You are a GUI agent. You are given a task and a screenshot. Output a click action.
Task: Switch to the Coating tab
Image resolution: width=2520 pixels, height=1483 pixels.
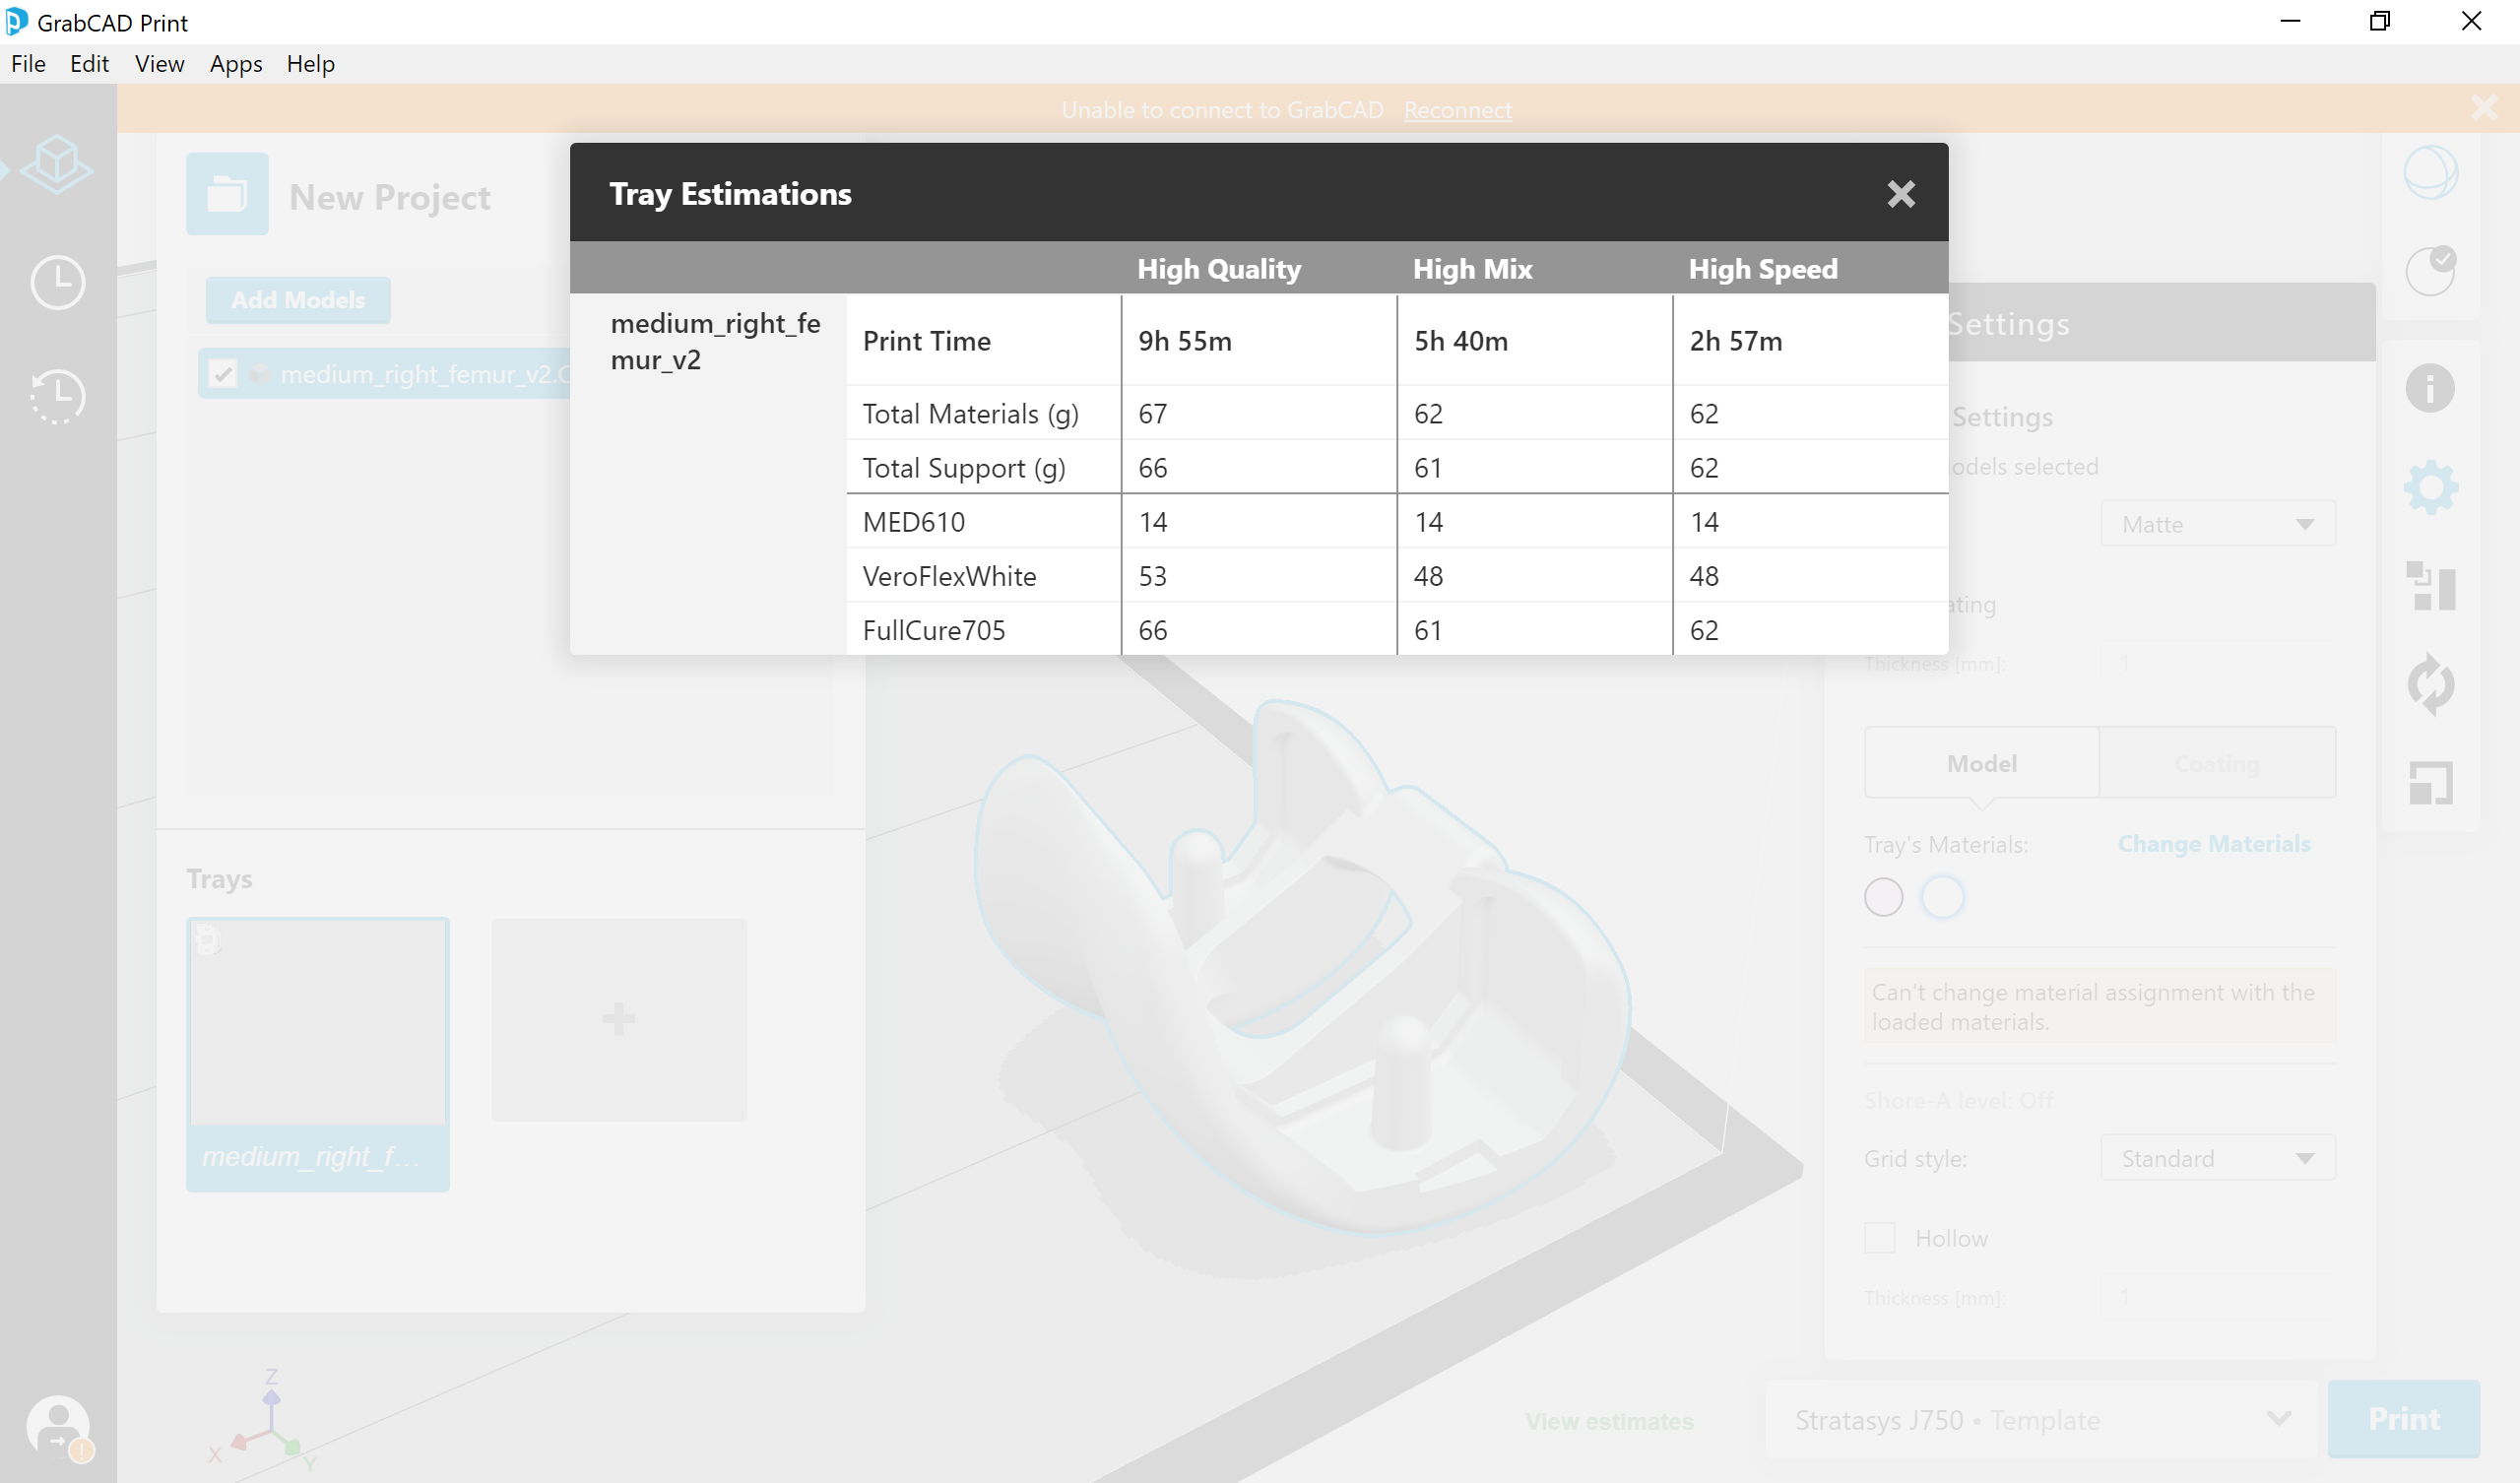[x=2217, y=763]
